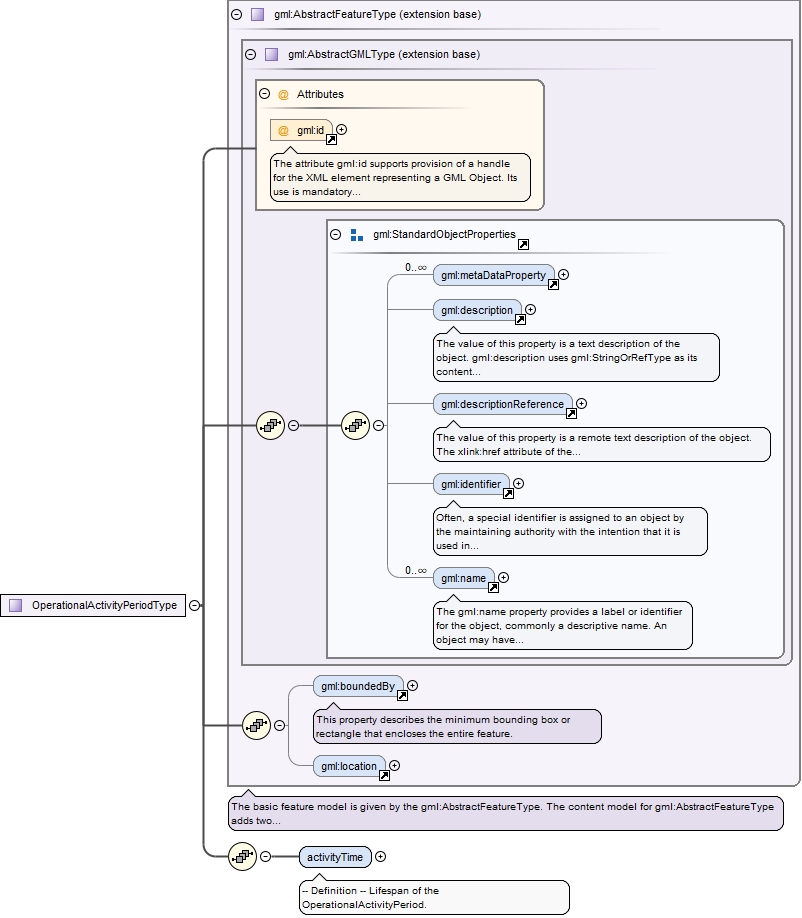Click the outer sequence compositor in AbstractGMLType
This screenshot has height=918, width=802.
point(270,426)
